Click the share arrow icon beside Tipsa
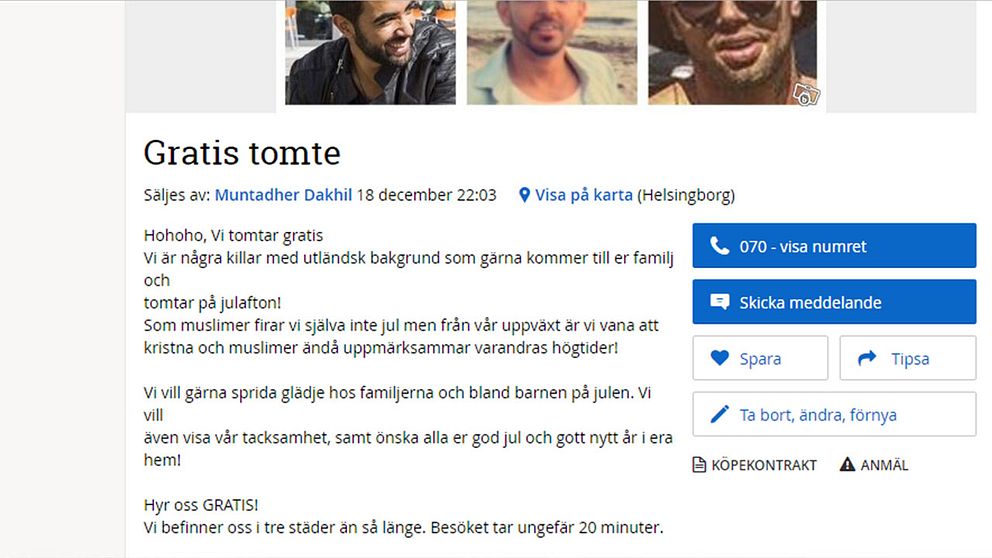 point(867,357)
